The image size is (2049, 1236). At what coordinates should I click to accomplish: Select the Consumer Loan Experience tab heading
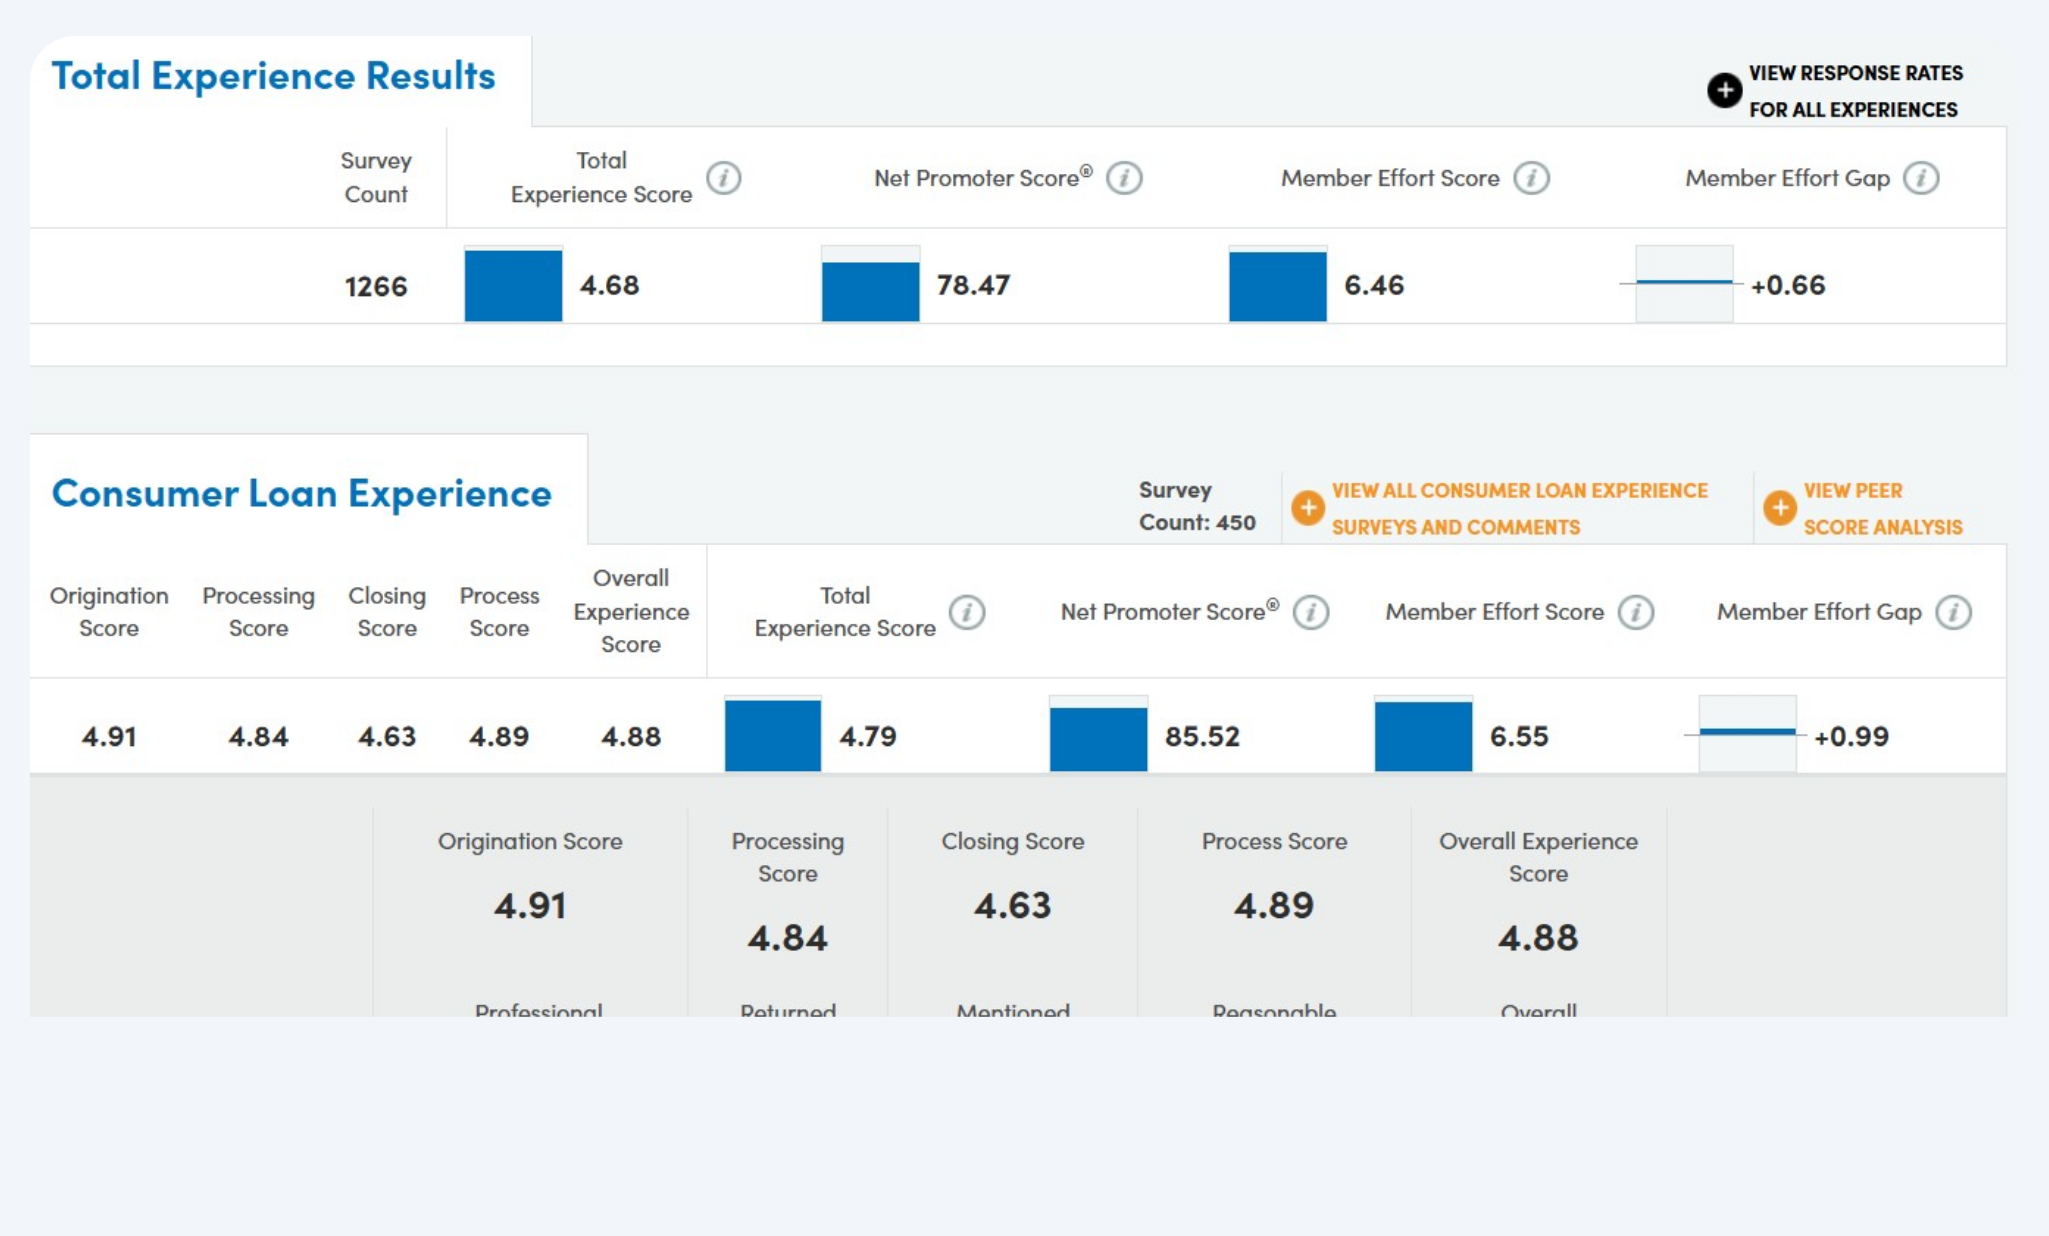(301, 493)
